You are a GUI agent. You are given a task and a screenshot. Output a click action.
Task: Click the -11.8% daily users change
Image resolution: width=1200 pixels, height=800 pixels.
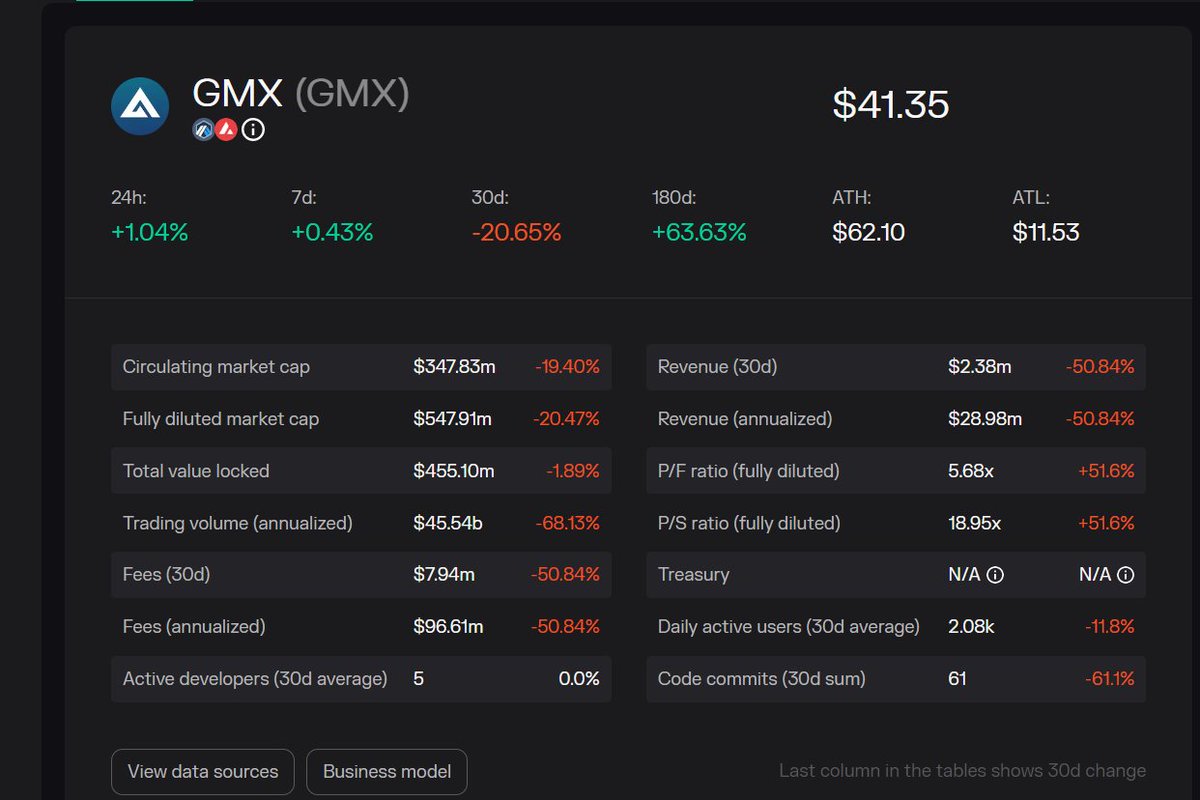tap(1110, 627)
